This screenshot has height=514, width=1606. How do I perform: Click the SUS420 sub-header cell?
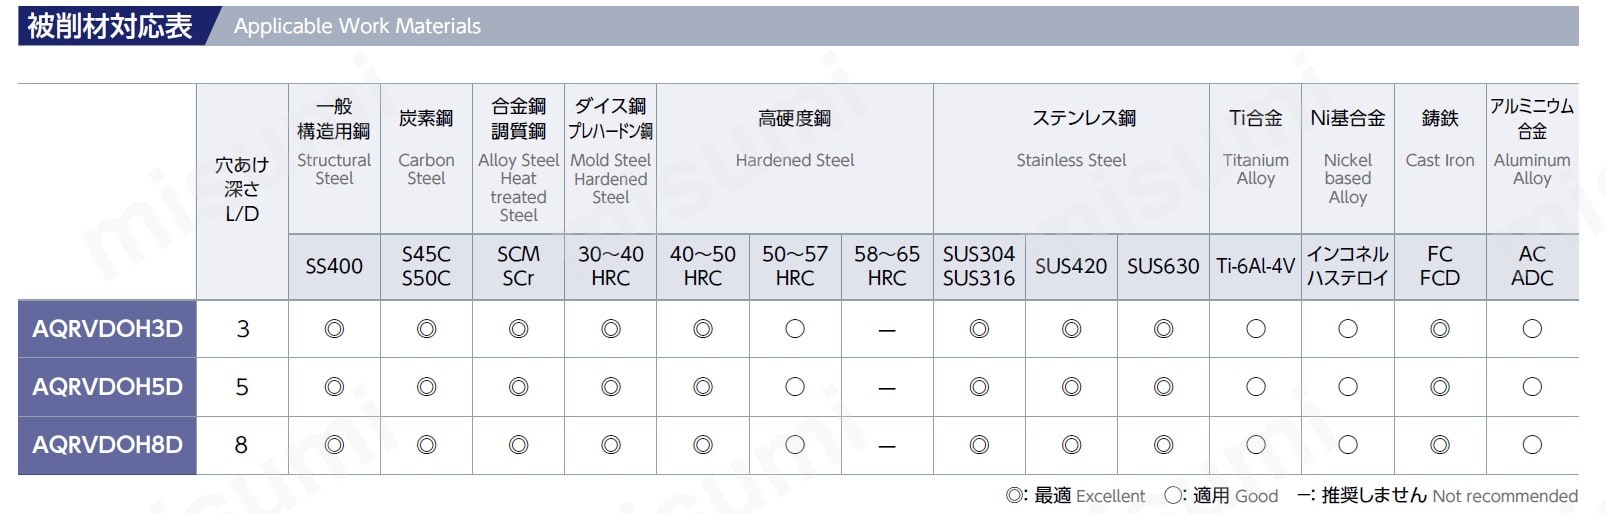(x=1071, y=267)
